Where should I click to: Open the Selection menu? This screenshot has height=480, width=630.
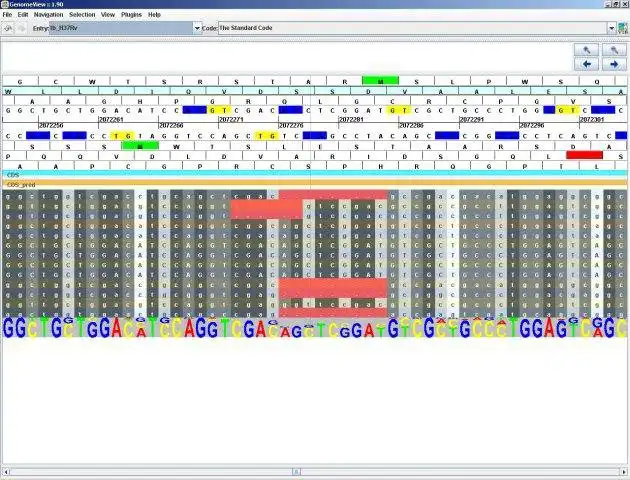[82, 14]
